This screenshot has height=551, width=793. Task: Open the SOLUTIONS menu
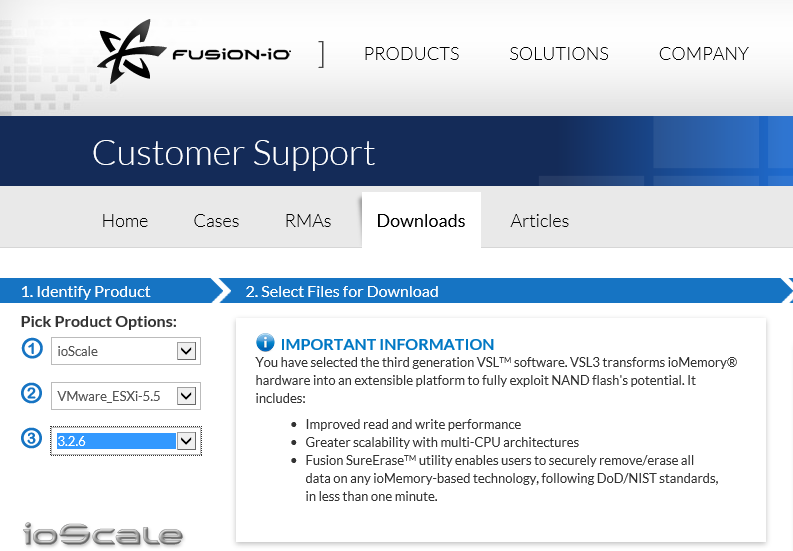point(559,54)
